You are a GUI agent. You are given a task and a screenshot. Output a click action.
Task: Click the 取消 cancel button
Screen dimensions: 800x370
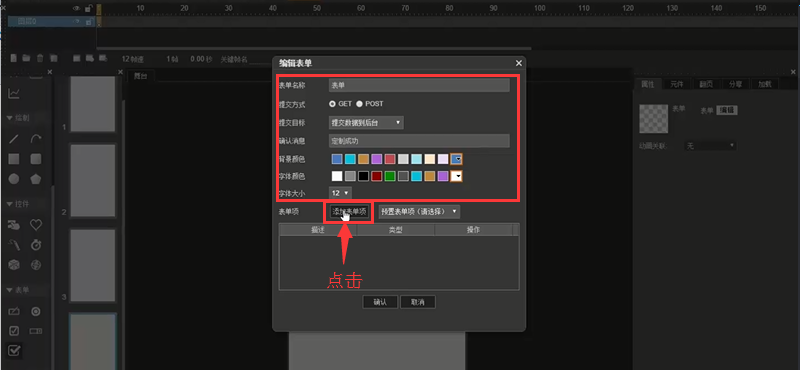click(x=418, y=302)
